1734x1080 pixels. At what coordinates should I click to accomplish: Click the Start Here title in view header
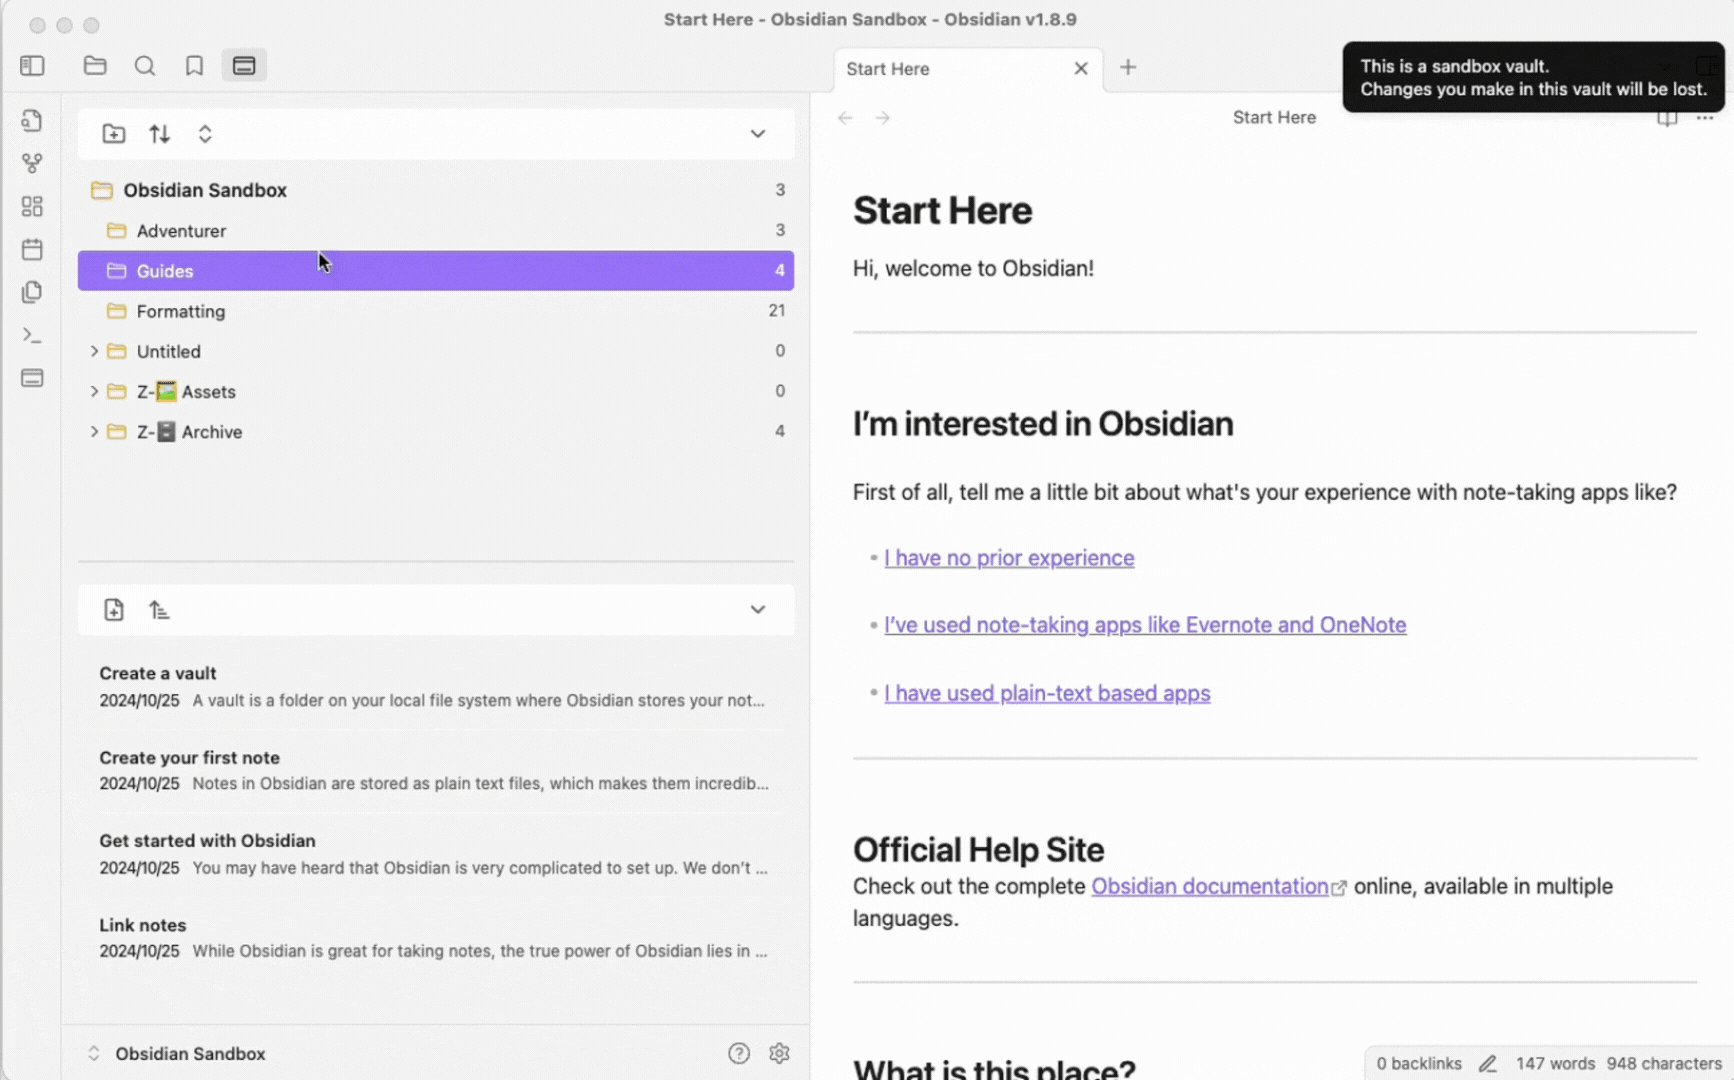(x=1274, y=118)
